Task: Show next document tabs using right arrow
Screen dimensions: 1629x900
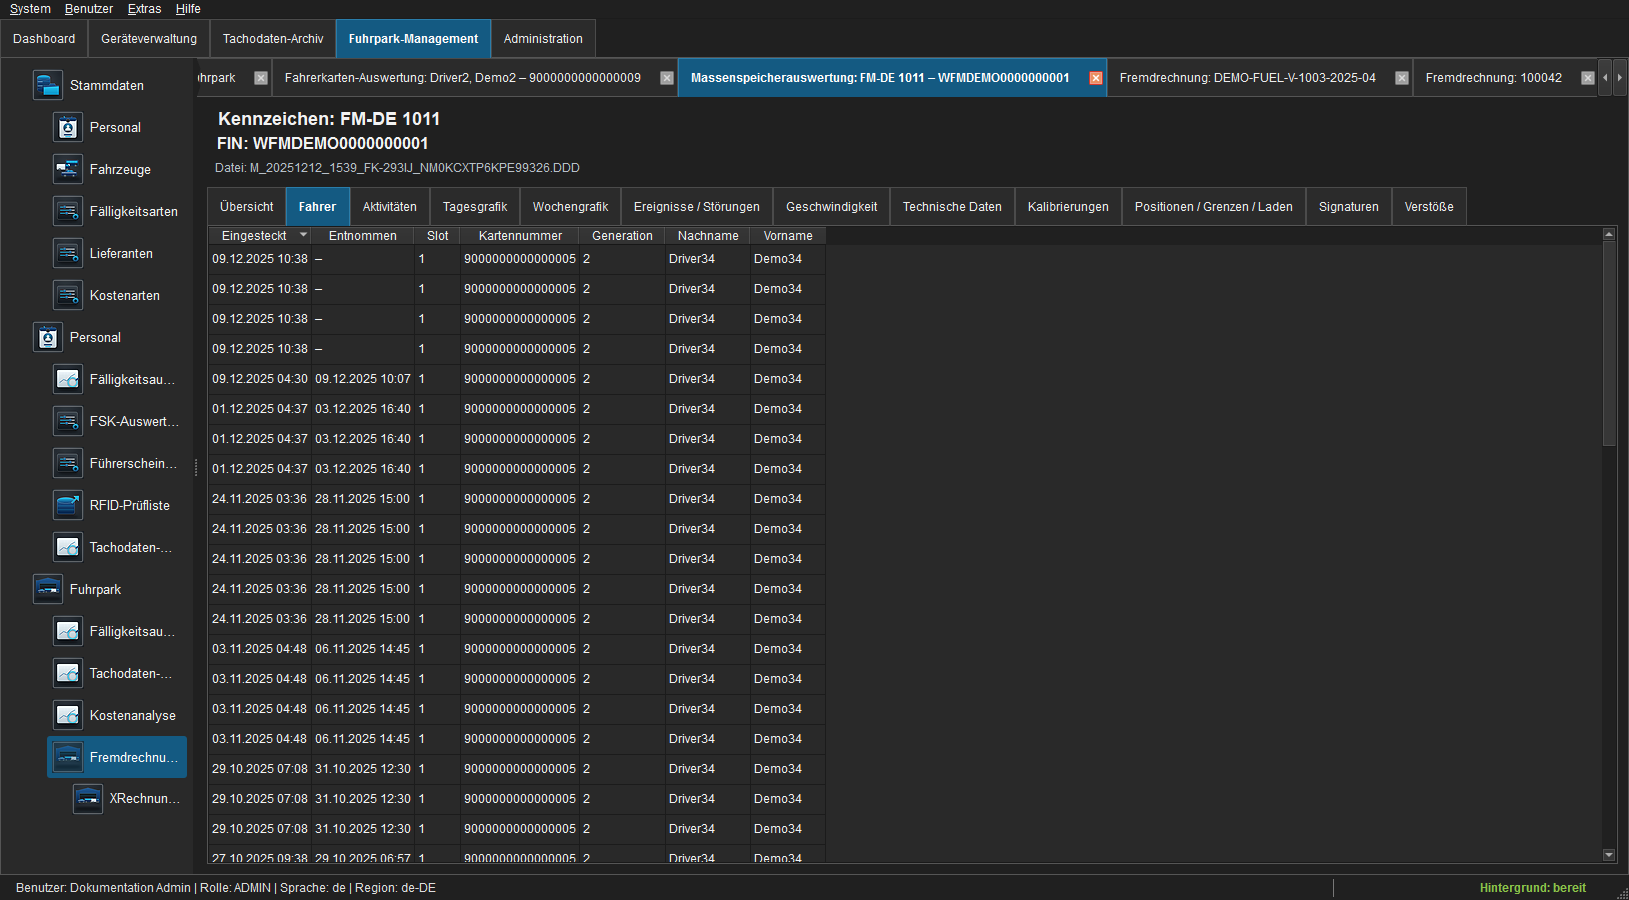Action: pyautogui.click(x=1620, y=77)
